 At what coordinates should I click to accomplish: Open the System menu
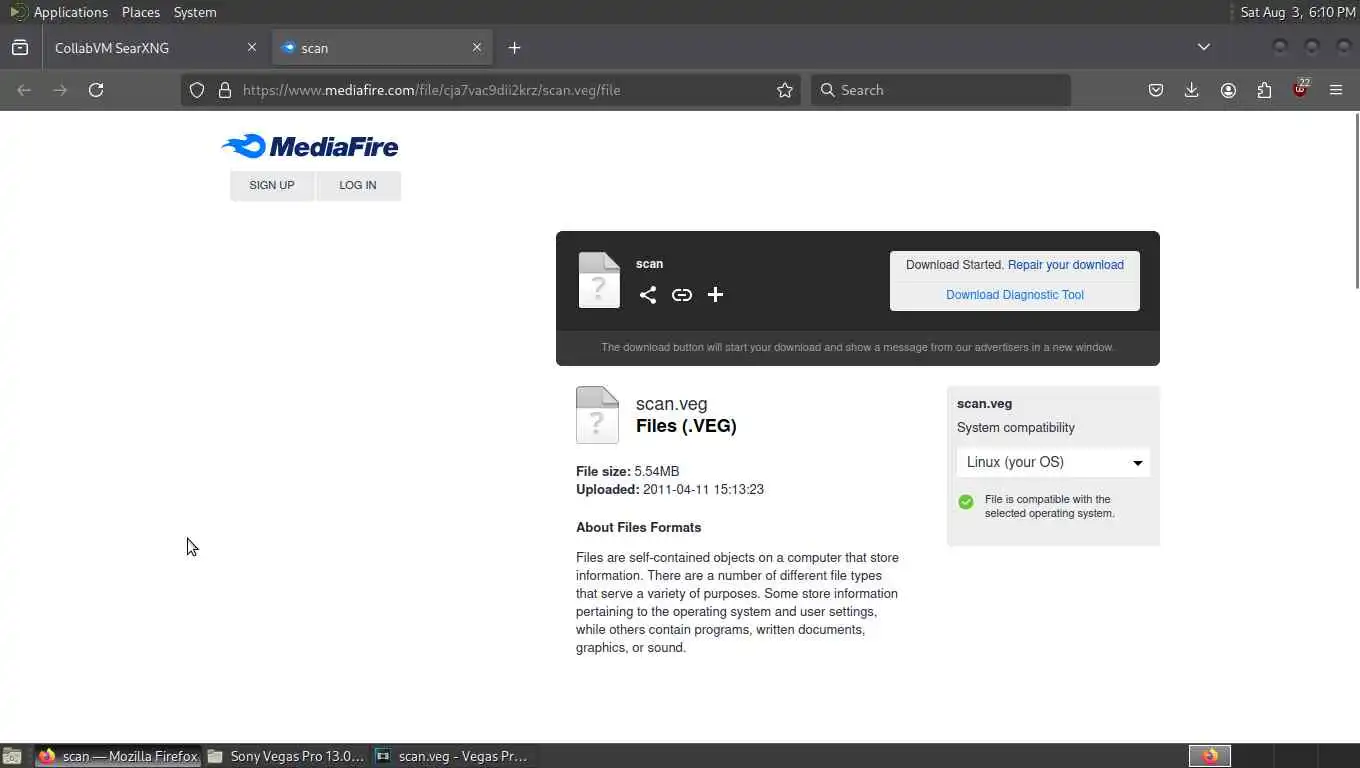pyautogui.click(x=195, y=12)
